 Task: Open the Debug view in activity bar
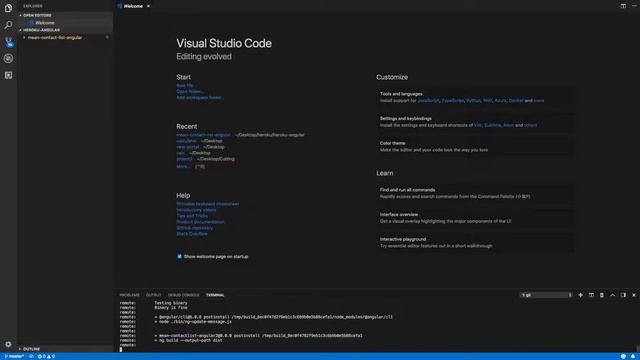(8, 58)
